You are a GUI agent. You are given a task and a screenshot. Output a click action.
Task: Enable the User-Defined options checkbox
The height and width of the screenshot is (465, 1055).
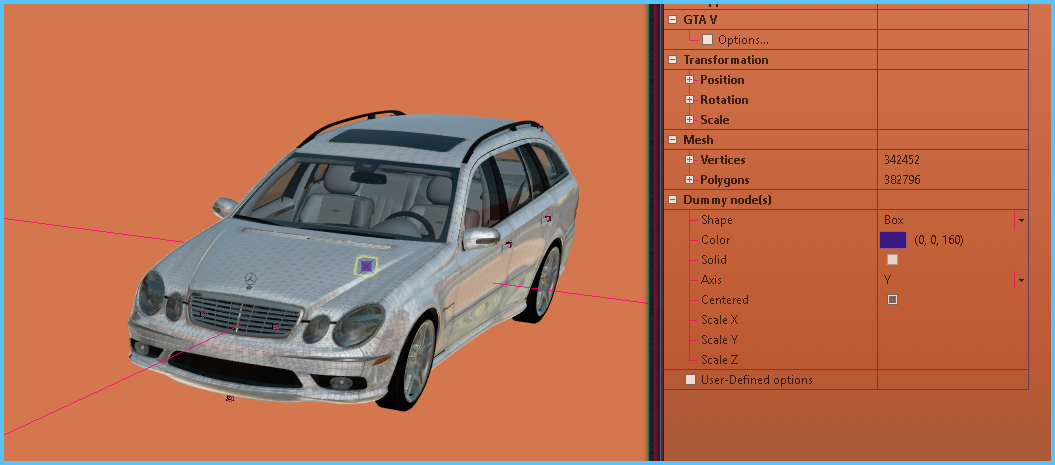coord(690,380)
